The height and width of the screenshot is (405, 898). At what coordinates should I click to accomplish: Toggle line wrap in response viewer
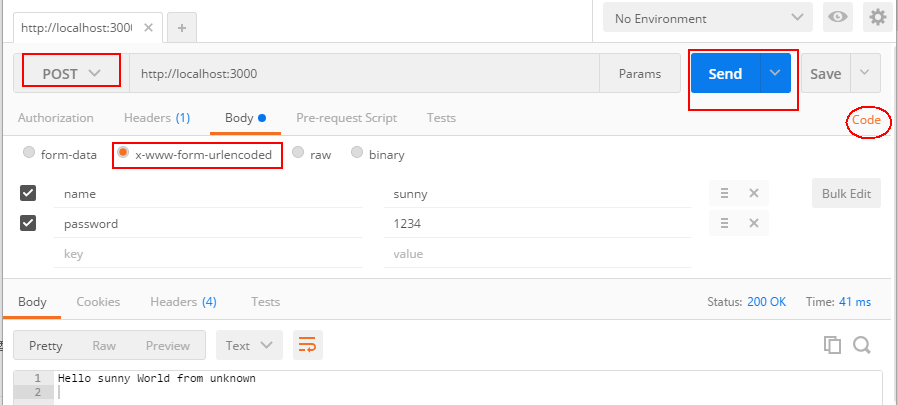tap(307, 346)
